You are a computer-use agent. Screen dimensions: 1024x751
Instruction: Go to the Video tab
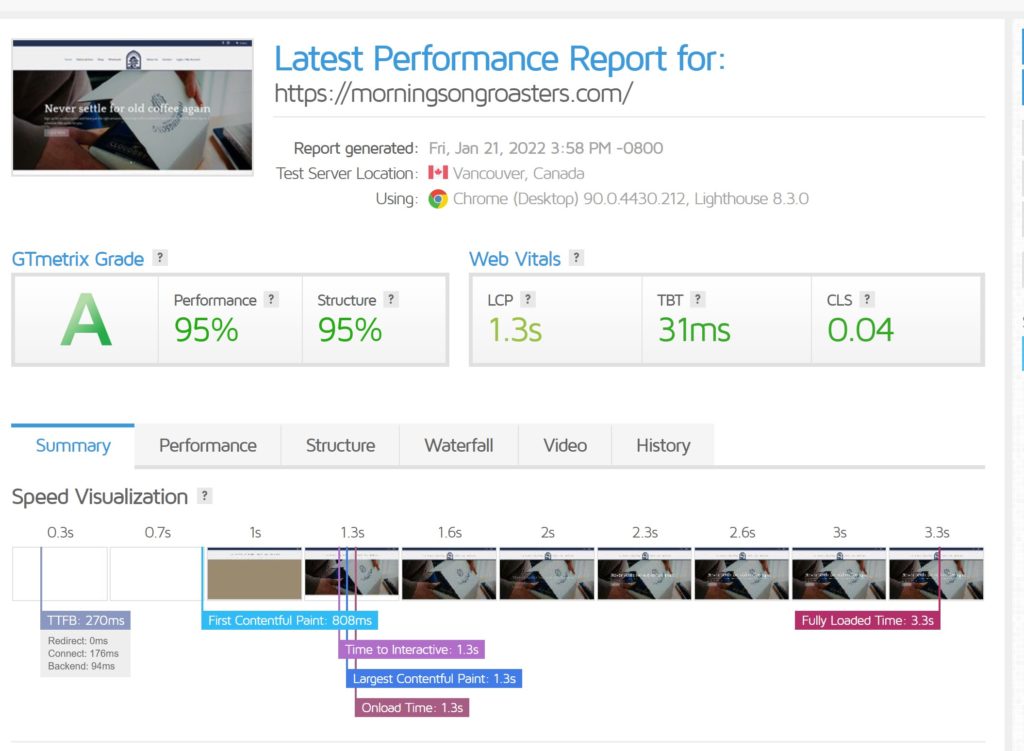[x=565, y=445]
